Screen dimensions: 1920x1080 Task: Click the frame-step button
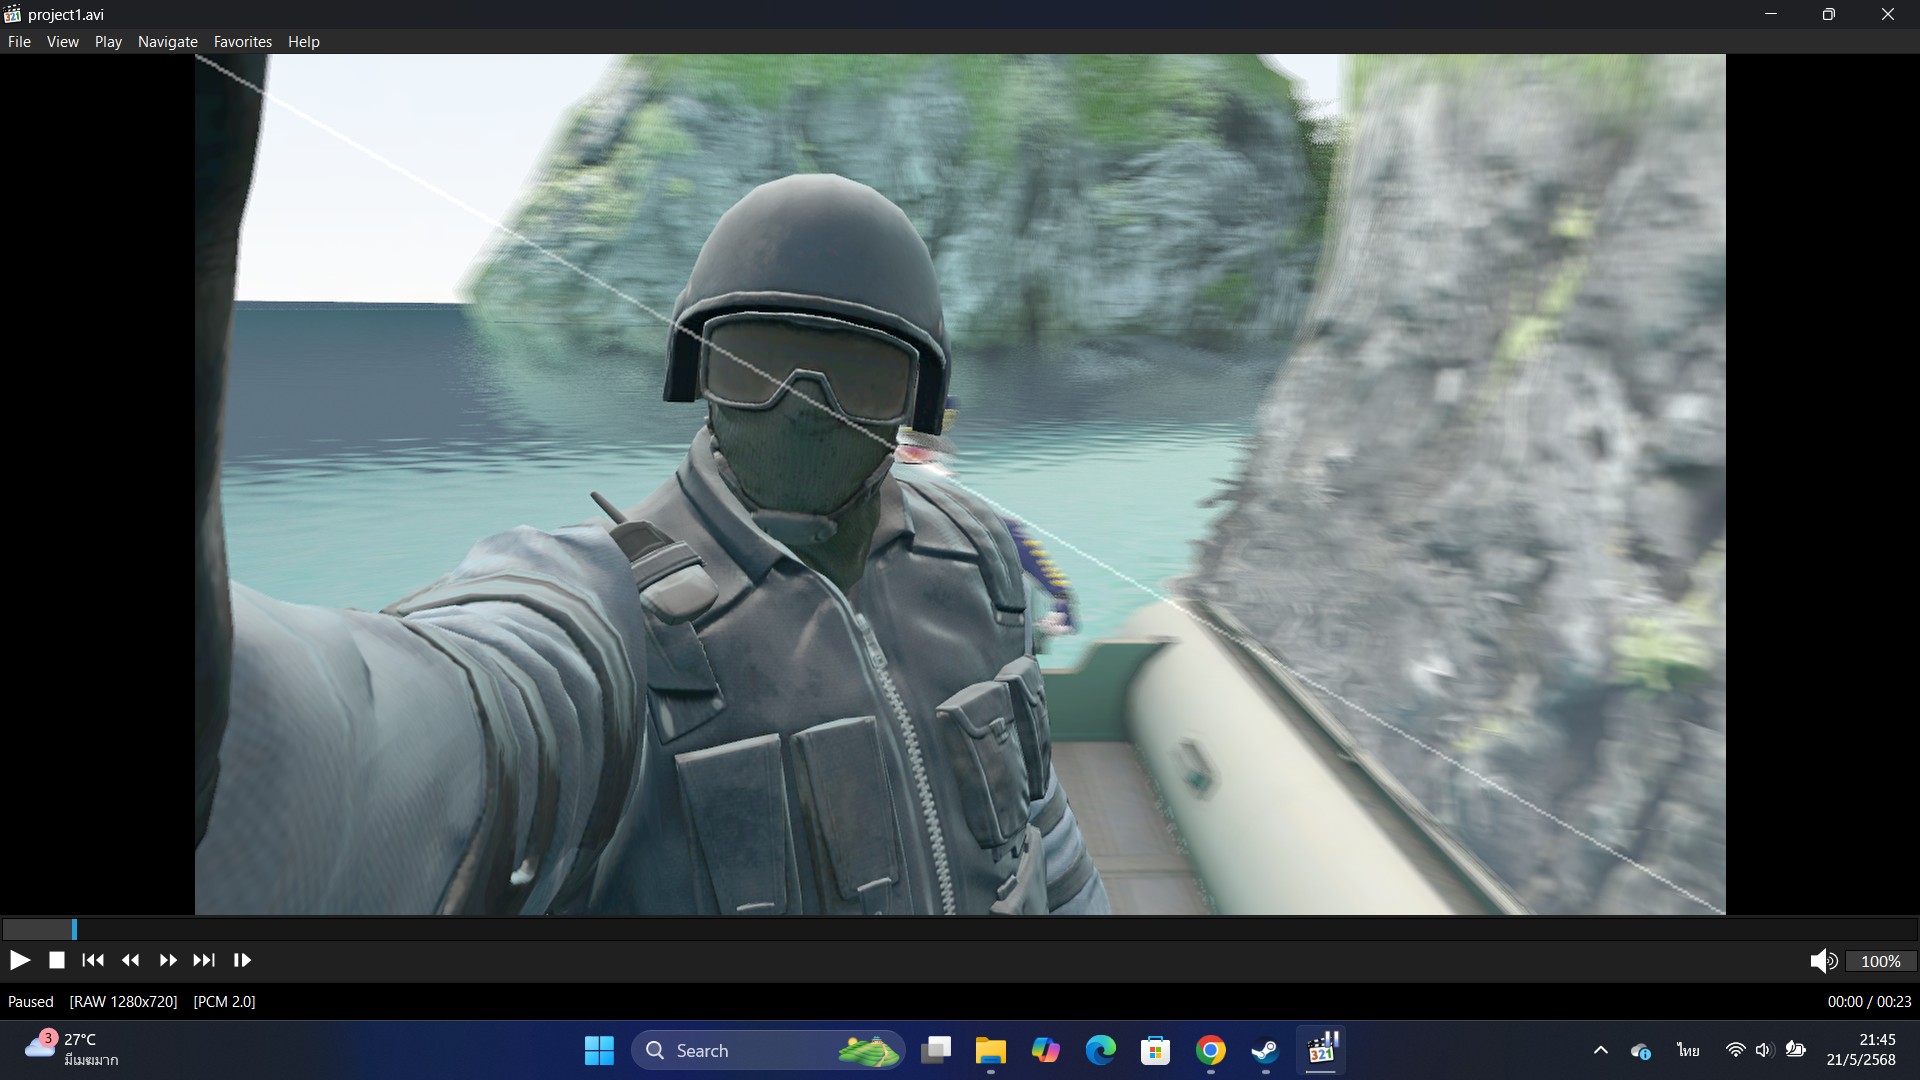(242, 960)
